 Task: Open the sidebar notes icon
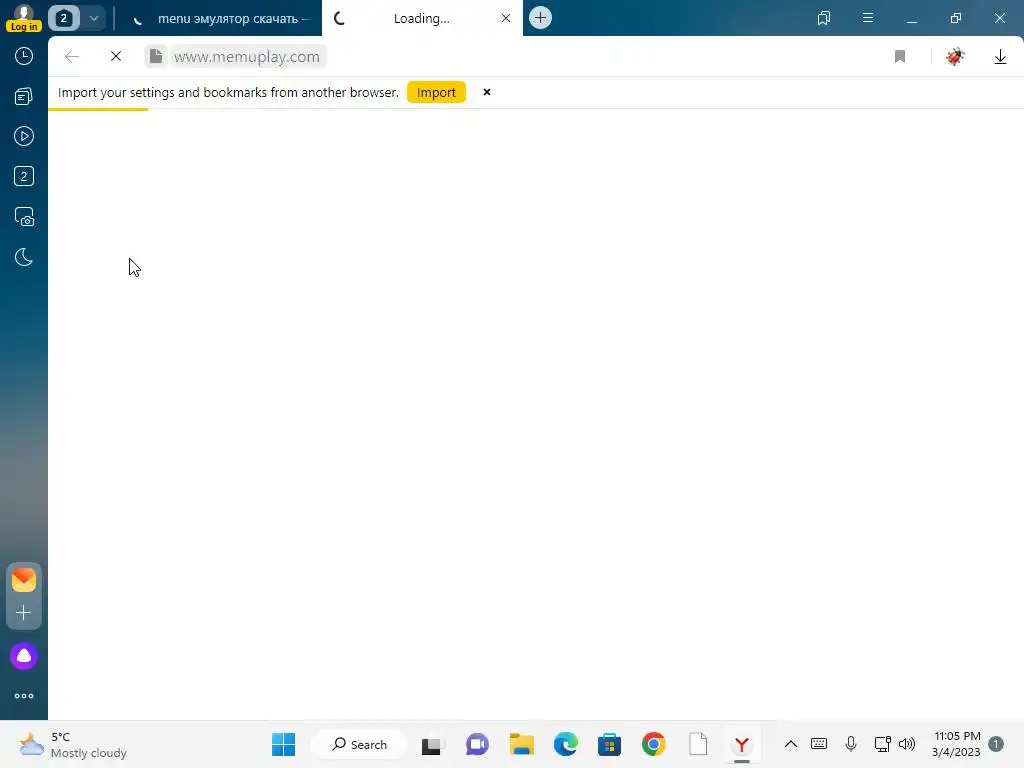click(x=24, y=97)
